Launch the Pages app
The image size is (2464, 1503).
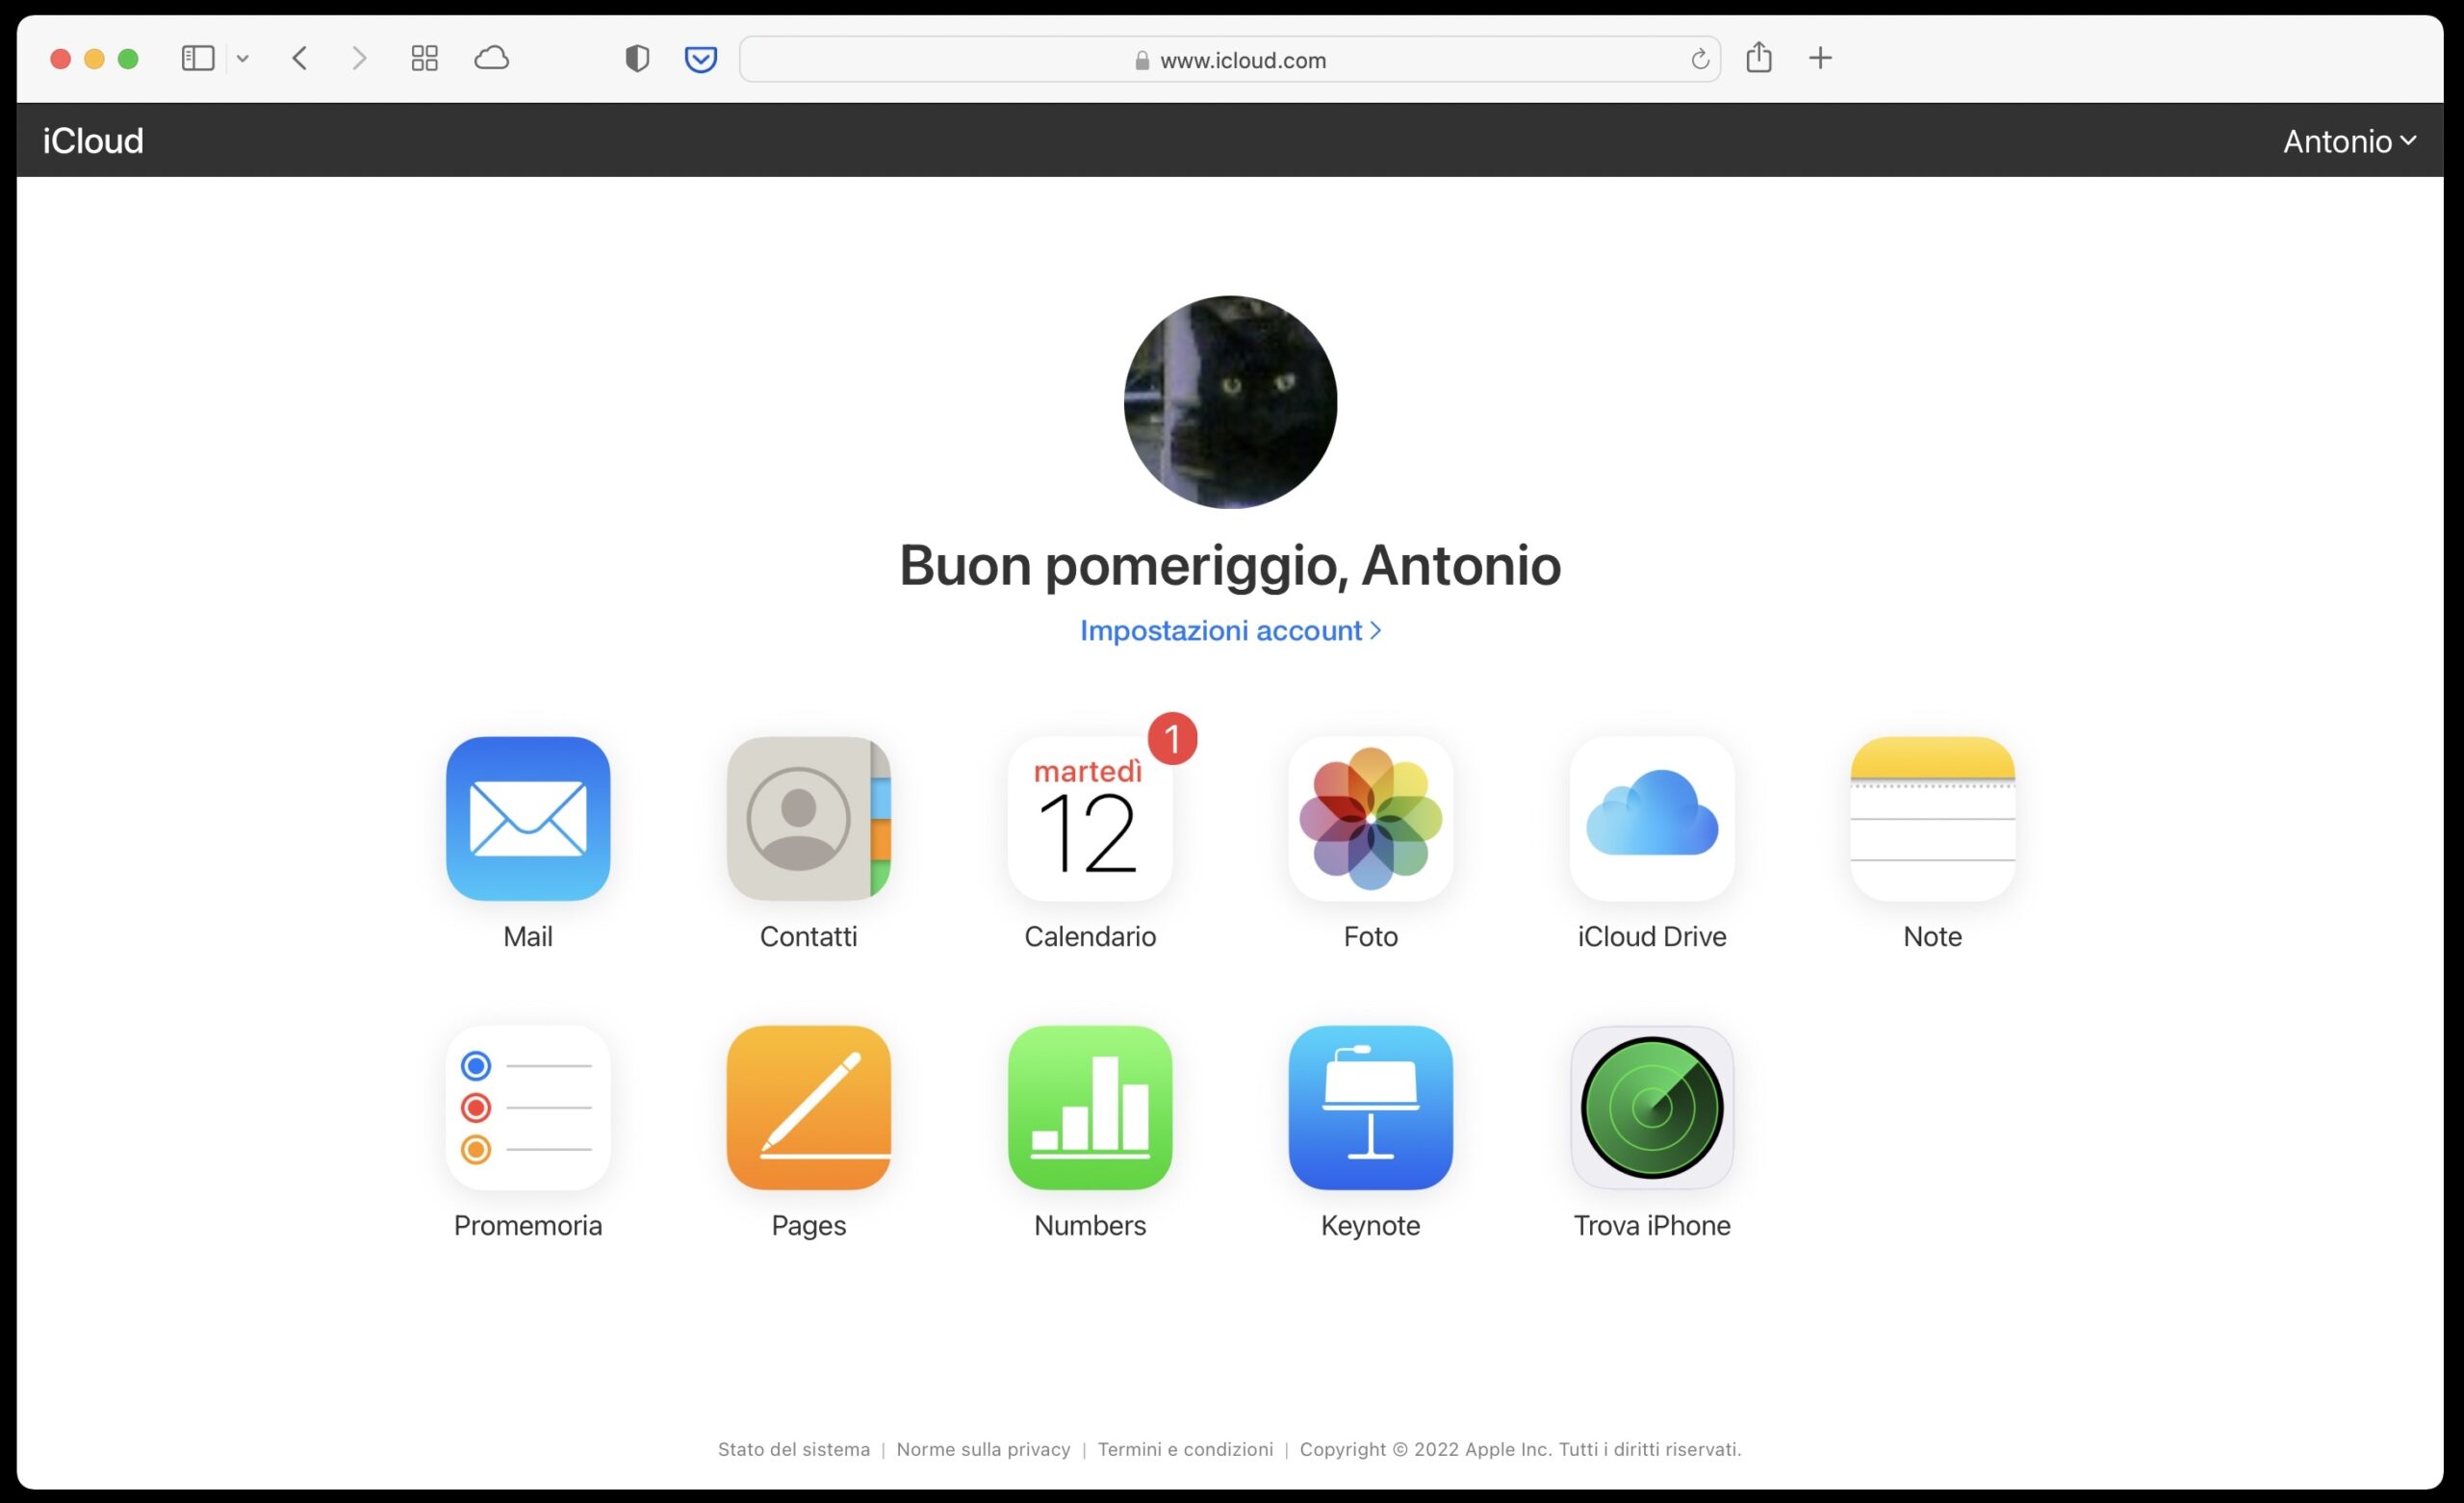click(808, 1108)
